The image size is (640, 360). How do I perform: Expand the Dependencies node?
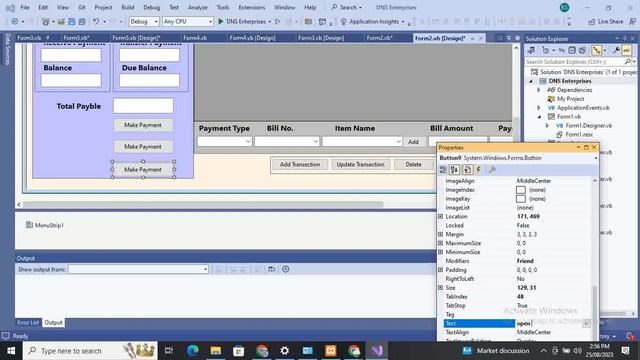(x=539, y=90)
